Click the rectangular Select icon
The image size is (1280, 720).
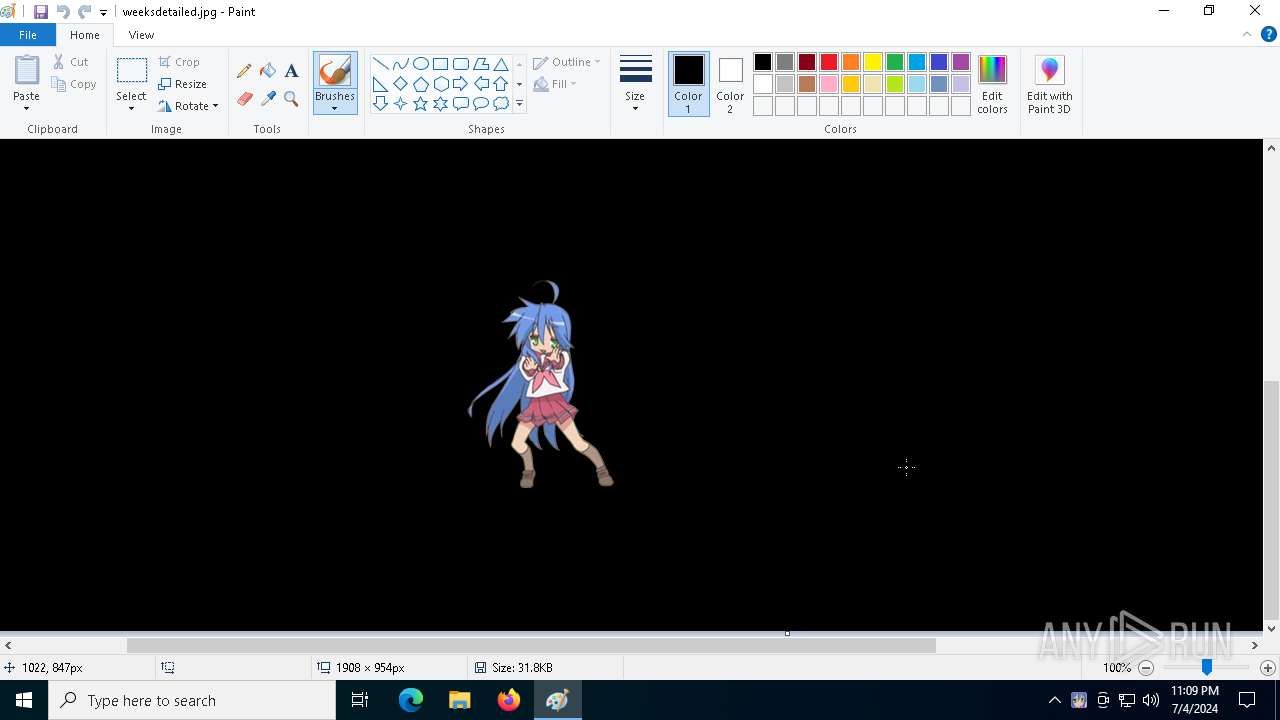pos(131,71)
